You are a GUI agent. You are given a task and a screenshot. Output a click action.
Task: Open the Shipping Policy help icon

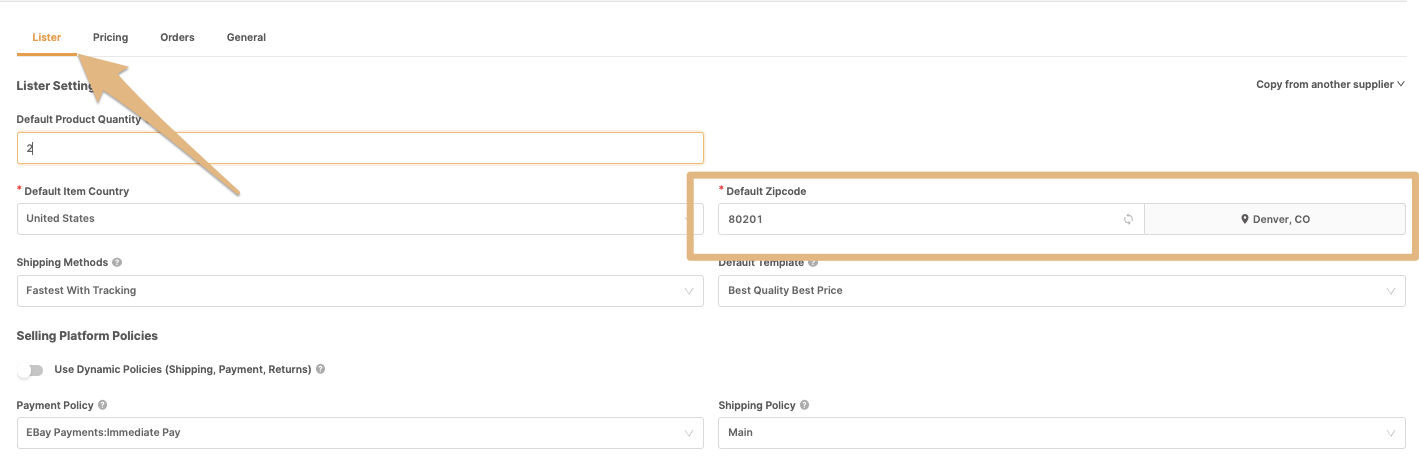click(x=805, y=405)
